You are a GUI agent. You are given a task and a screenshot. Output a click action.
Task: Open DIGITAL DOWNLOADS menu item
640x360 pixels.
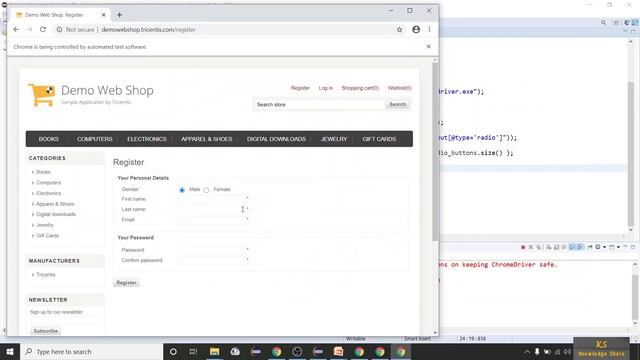tap(276, 139)
